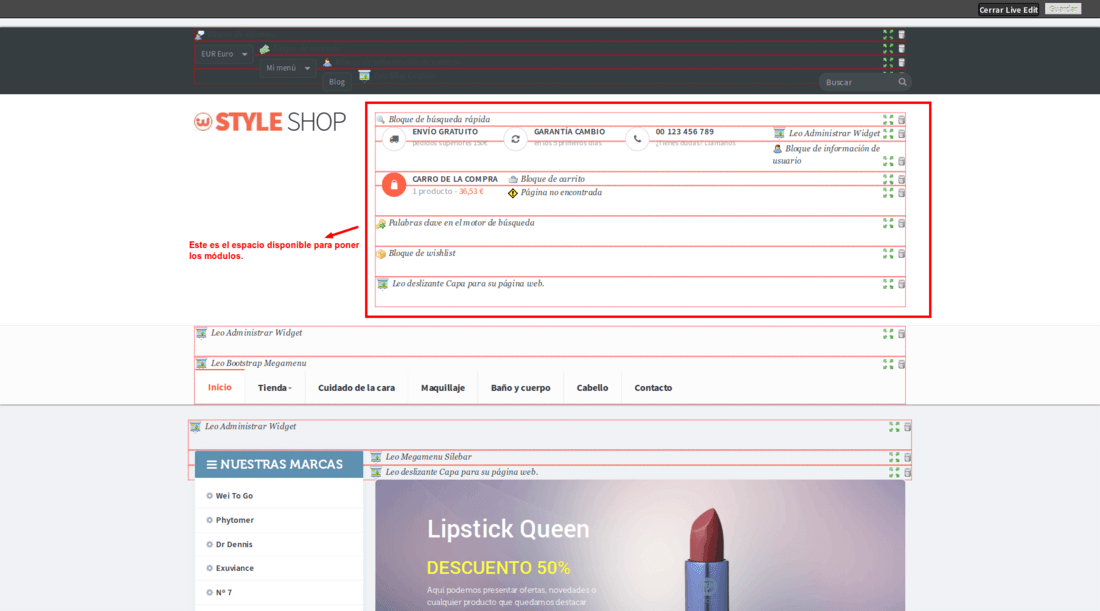Screen dimensions: 1100x611
Task: Click move icon for Bloque de búsqueda rápida
Action: point(888,120)
